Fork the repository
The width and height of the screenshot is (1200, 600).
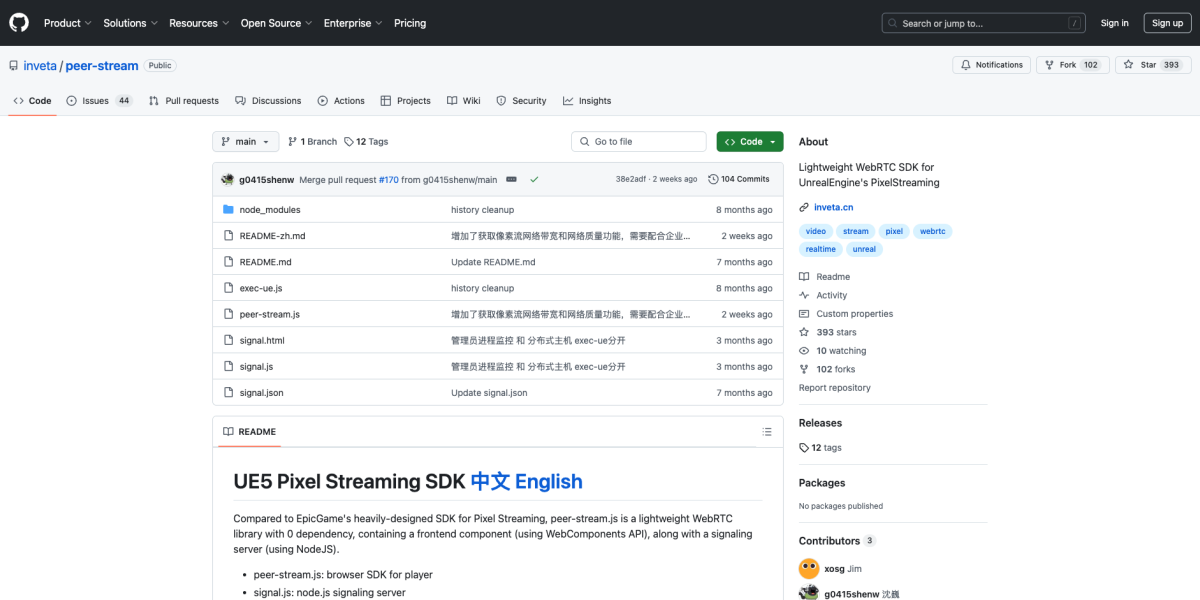(x=1072, y=64)
